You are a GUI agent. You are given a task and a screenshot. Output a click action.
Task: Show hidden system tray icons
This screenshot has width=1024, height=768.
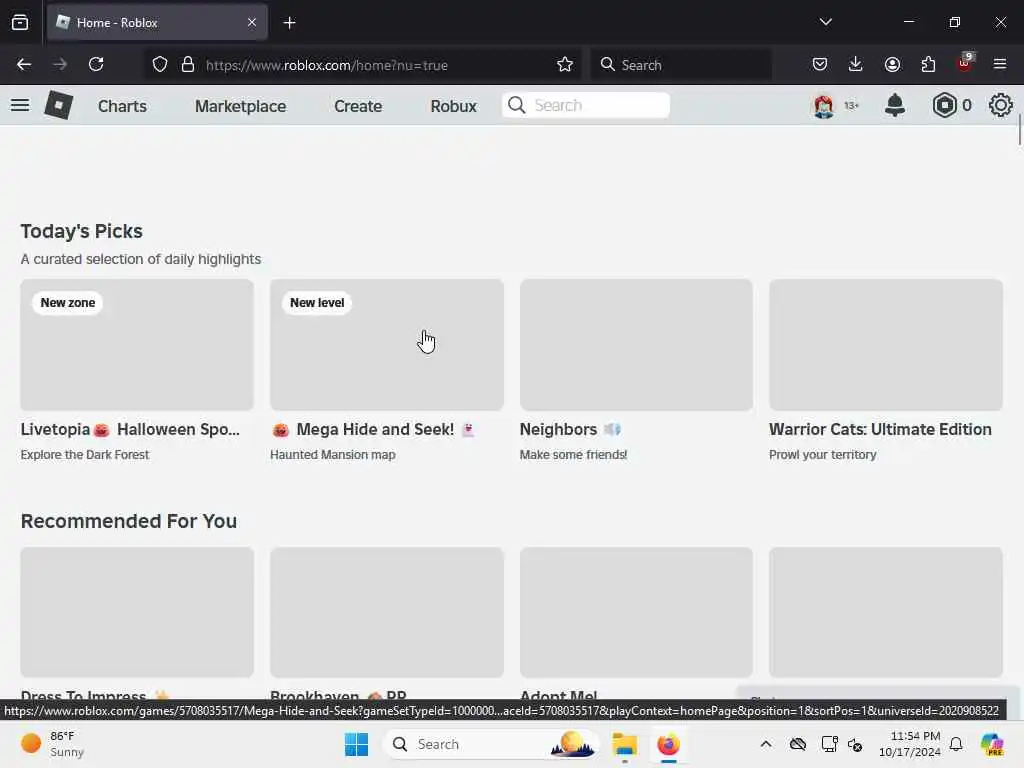(766, 744)
